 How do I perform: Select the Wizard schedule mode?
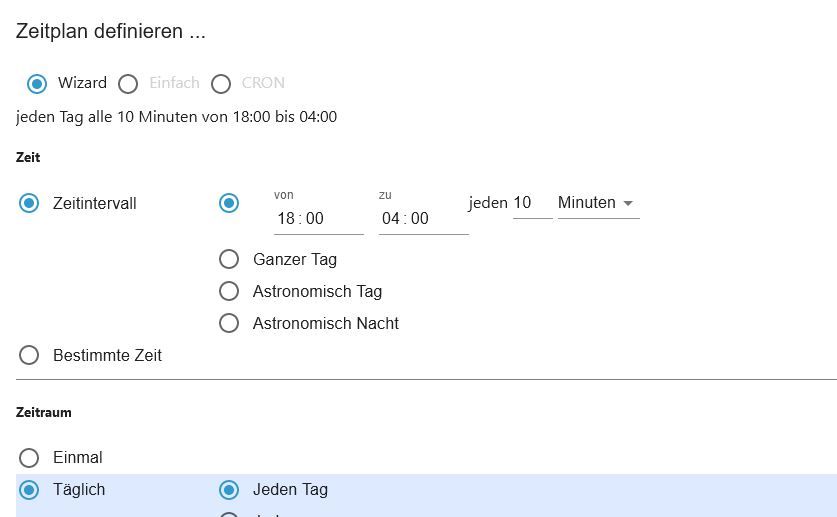(37, 83)
